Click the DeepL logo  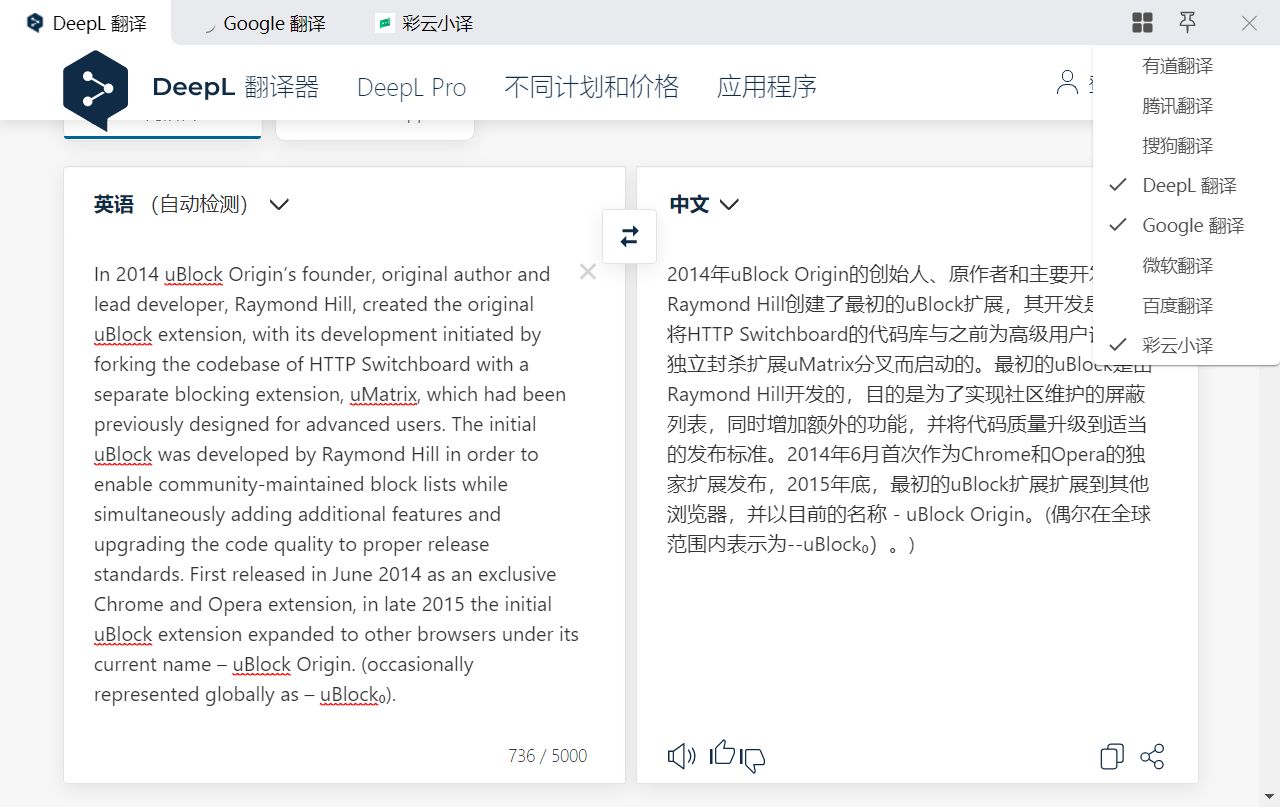coord(96,88)
